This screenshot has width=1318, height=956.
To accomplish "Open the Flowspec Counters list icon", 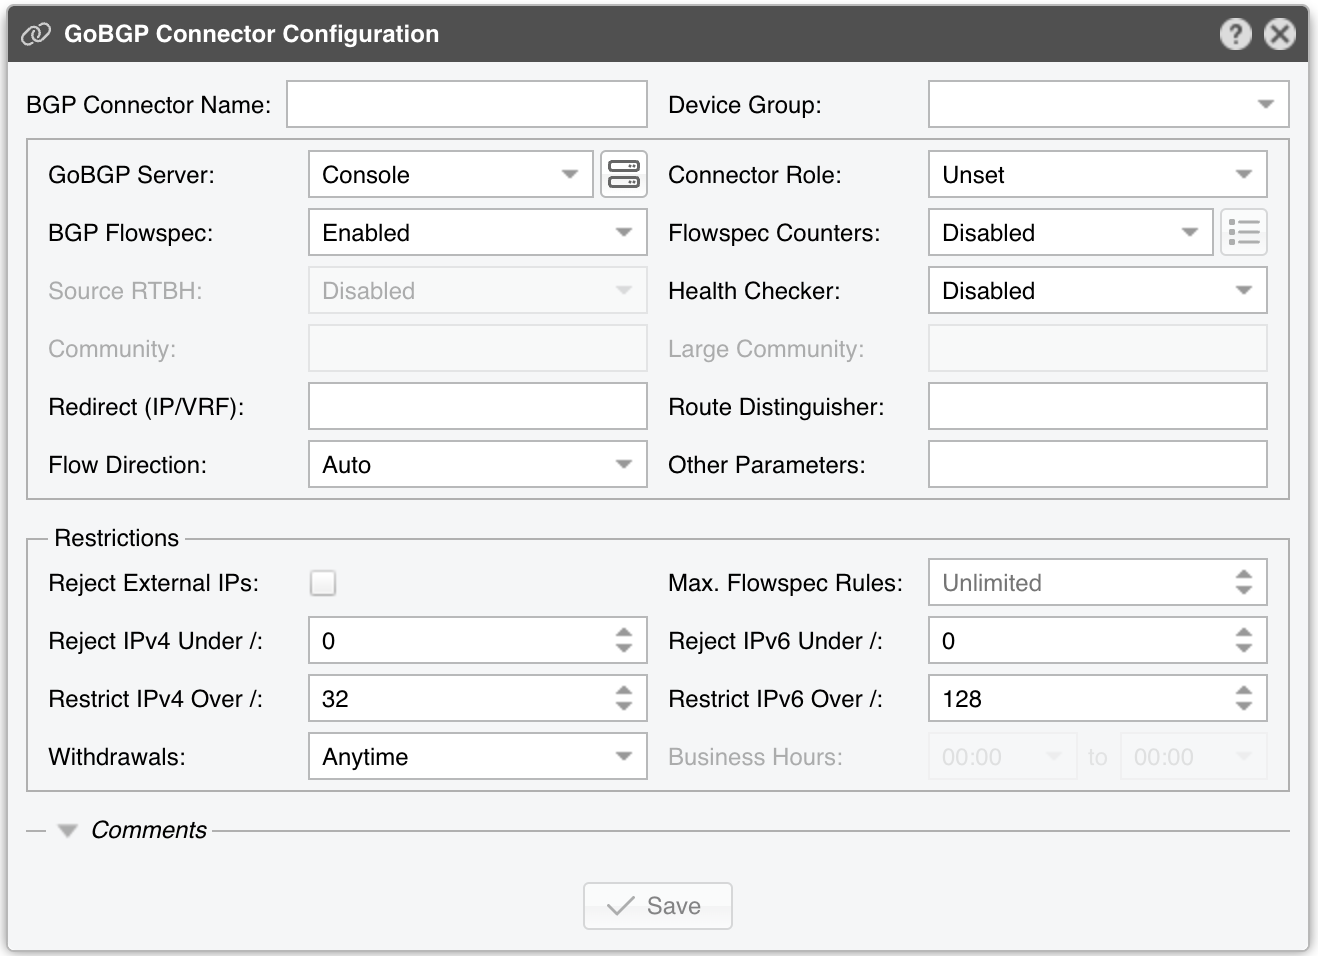I will [1244, 232].
